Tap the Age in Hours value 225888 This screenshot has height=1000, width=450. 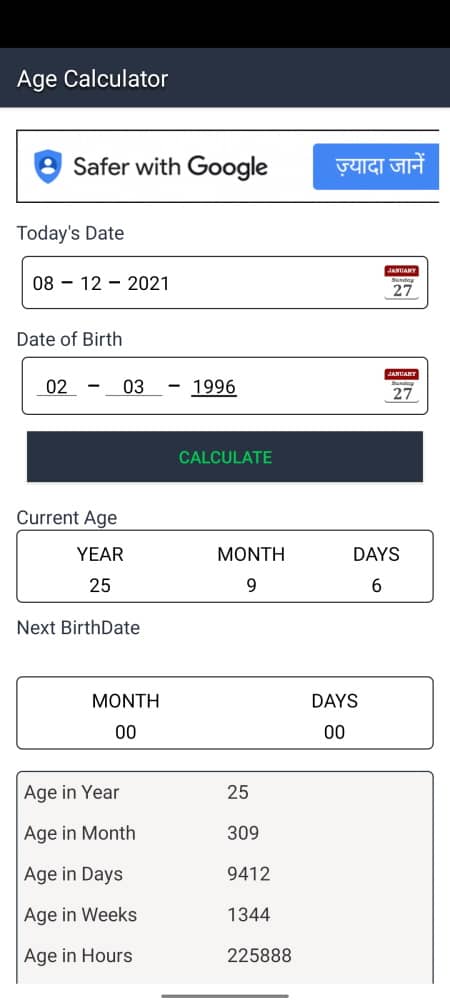tap(259, 955)
